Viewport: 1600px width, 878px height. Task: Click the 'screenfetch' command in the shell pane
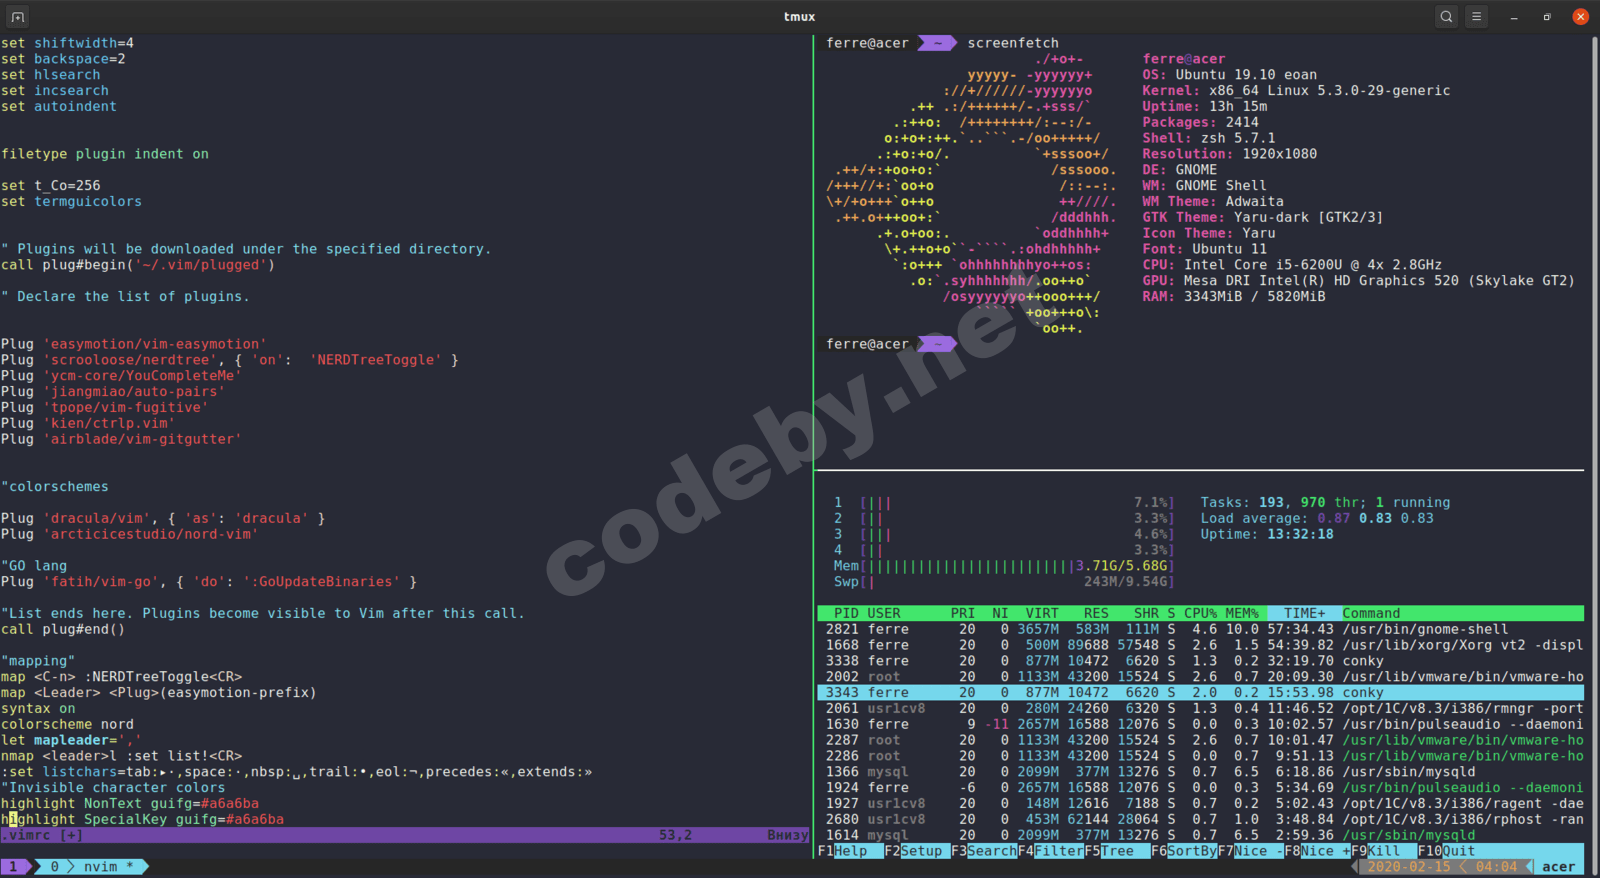pos(1013,43)
